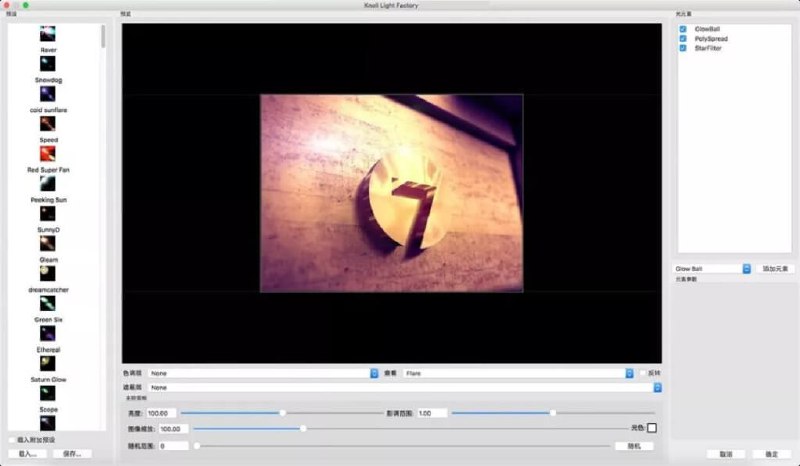The width and height of the screenshot is (800, 466).
Task: Disable the StarFilter element checkbox
Action: point(683,48)
